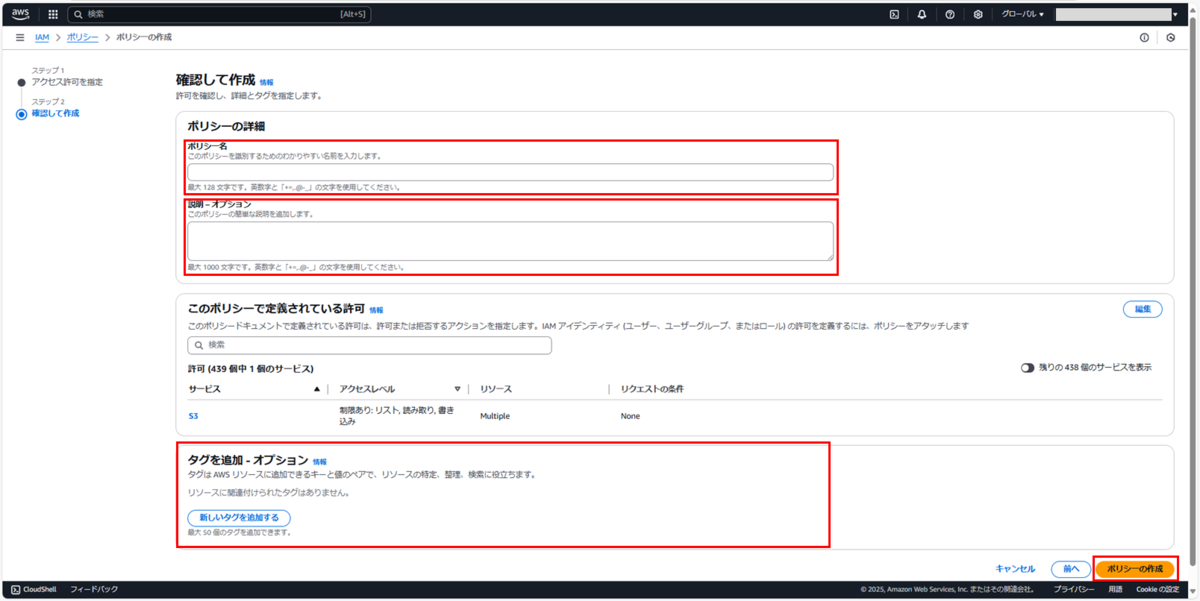Go to IAM breadcrumb link
The width and height of the screenshot is (1200, 601).
[x=42, y=37]
